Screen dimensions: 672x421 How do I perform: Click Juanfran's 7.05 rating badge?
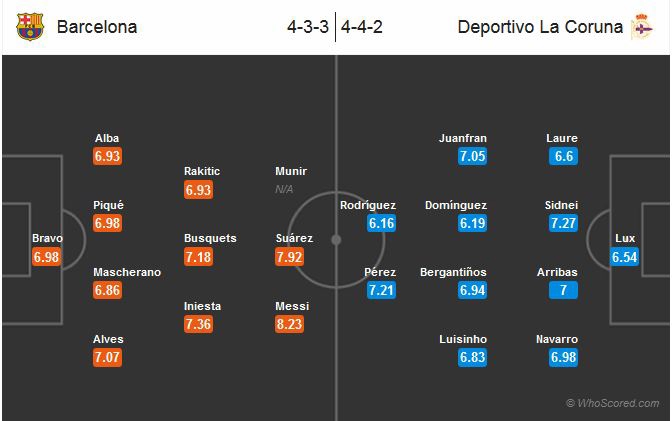click(x=472, y=156)
